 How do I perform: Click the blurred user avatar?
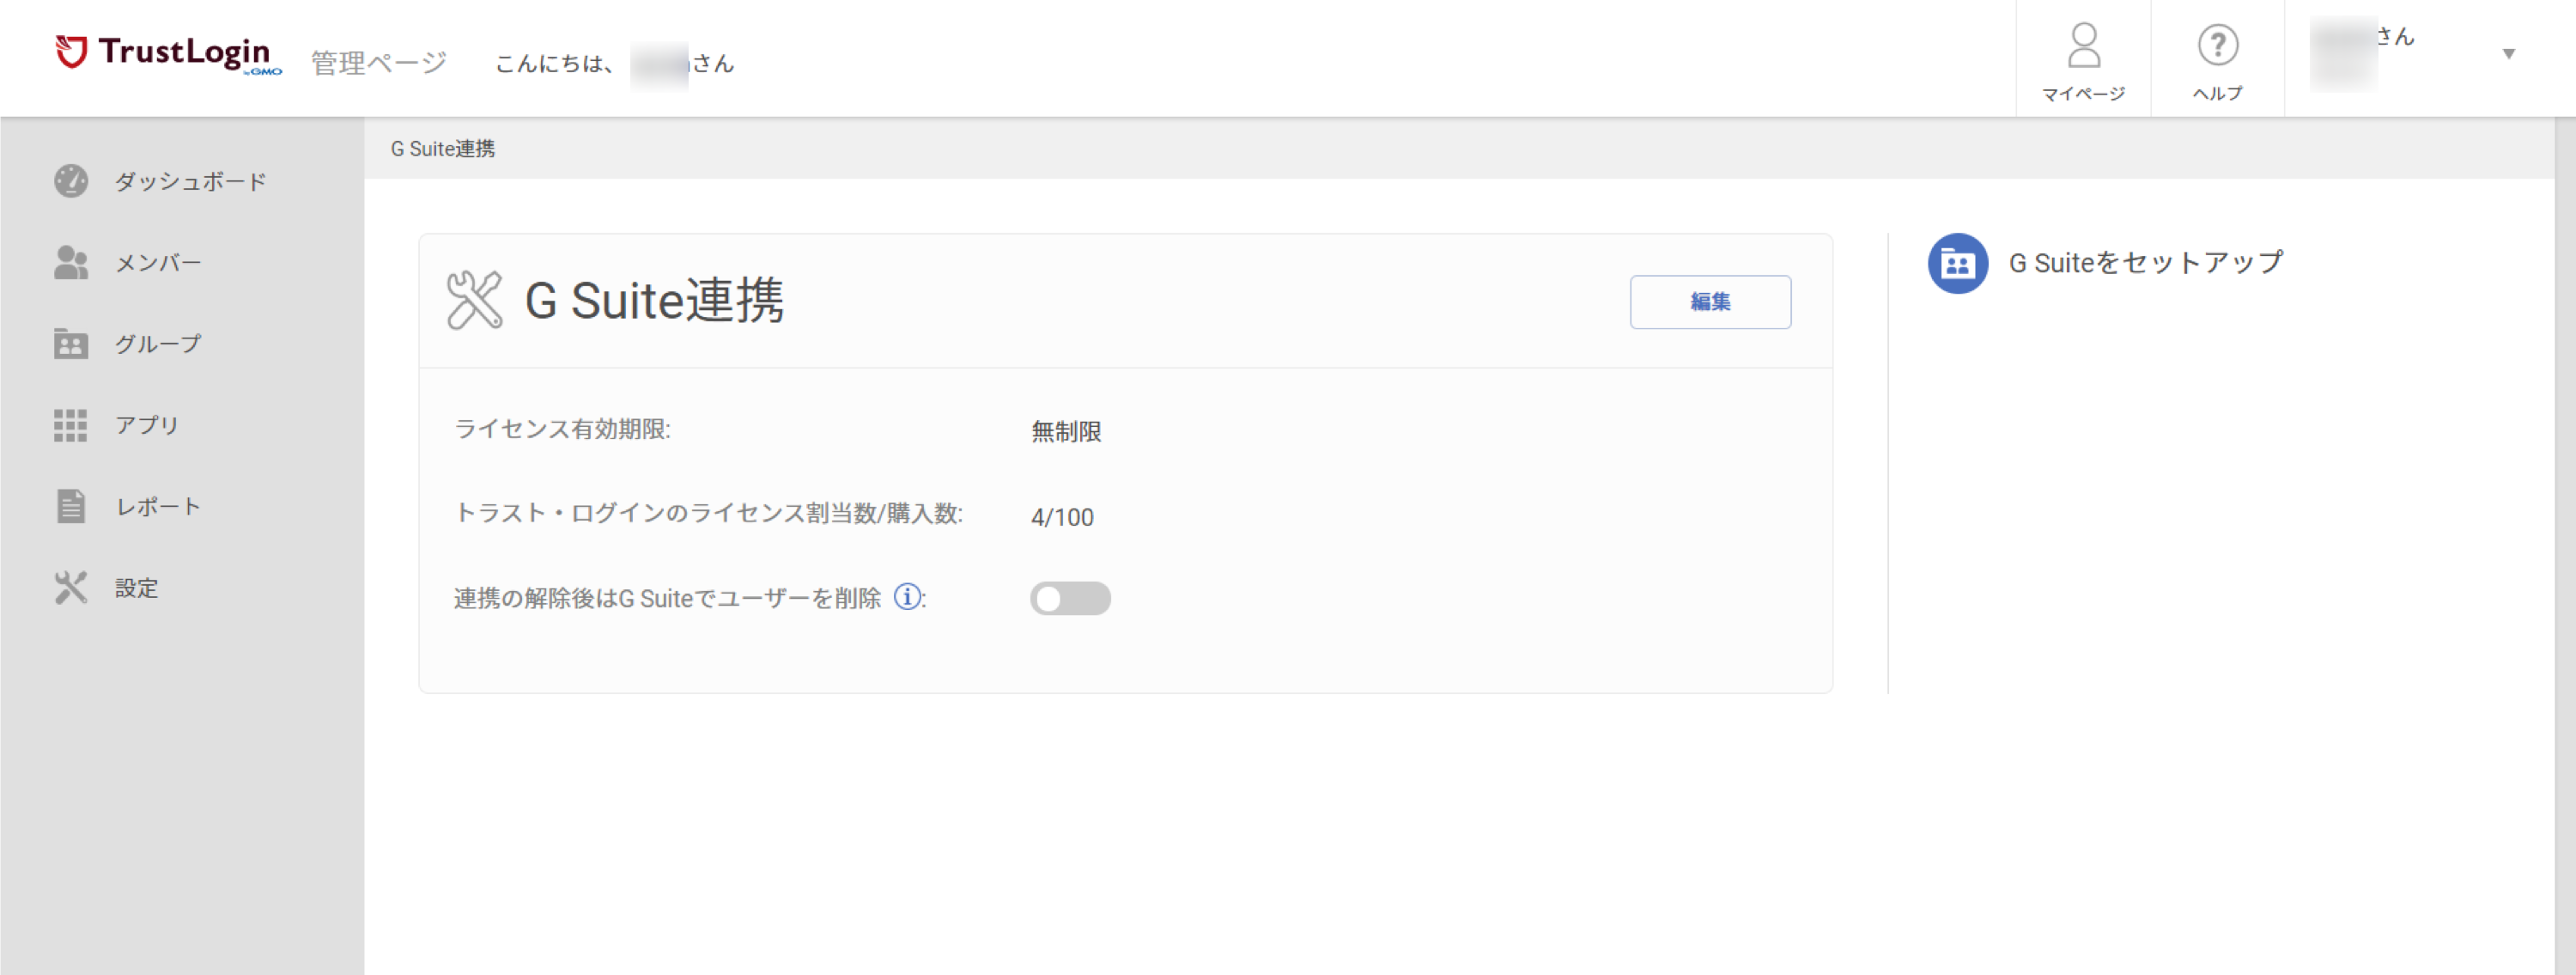2343,54
